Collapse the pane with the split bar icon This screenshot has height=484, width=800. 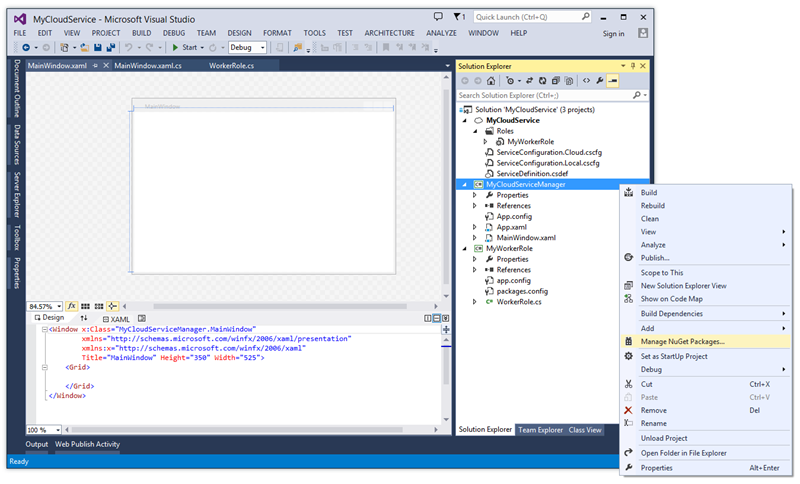point(445,318)
